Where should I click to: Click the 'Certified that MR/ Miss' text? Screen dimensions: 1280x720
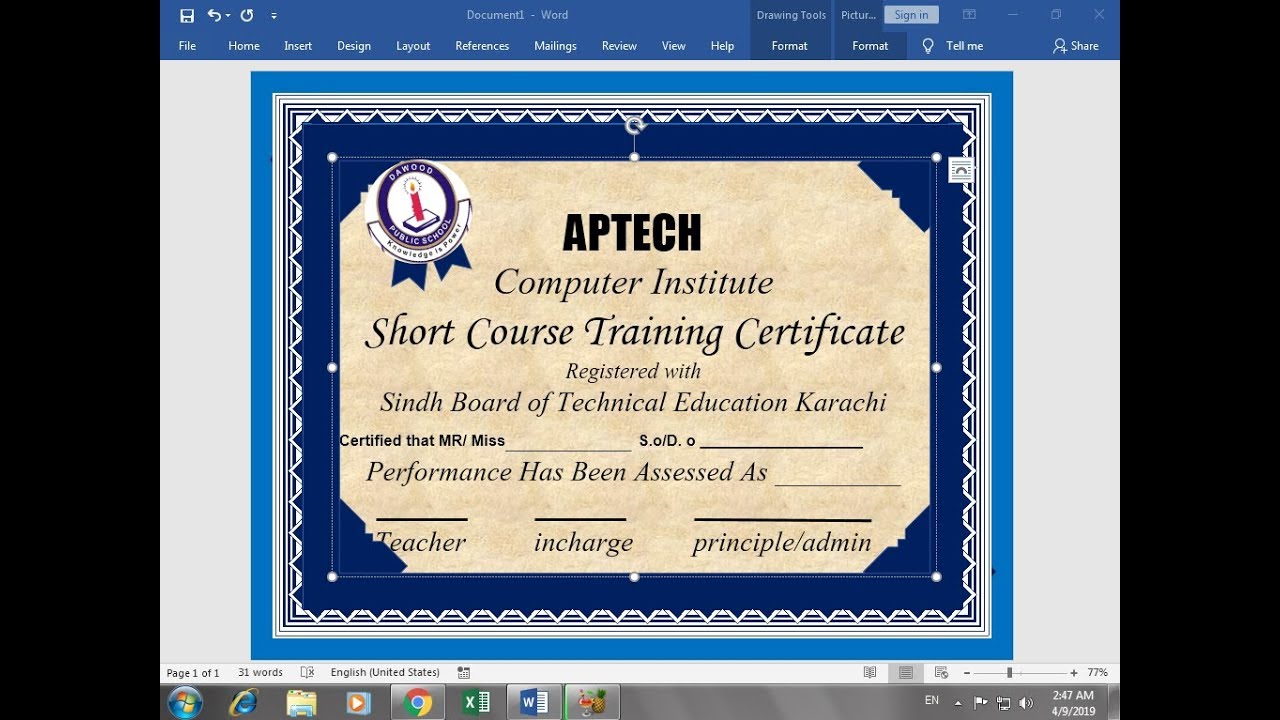tap(422, 441)
